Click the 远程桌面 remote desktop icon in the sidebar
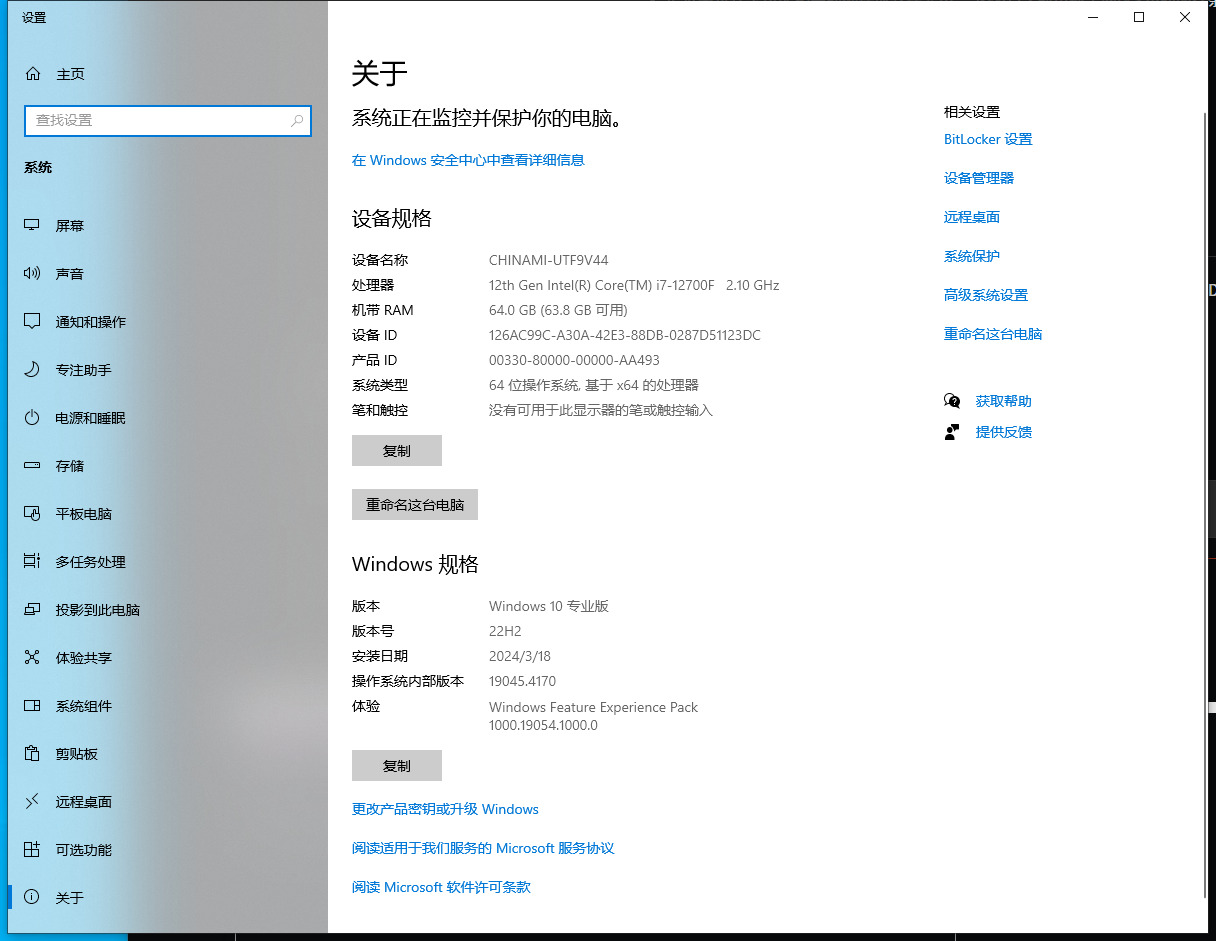This screenshot has width=1216, height=941. point(32,802)
